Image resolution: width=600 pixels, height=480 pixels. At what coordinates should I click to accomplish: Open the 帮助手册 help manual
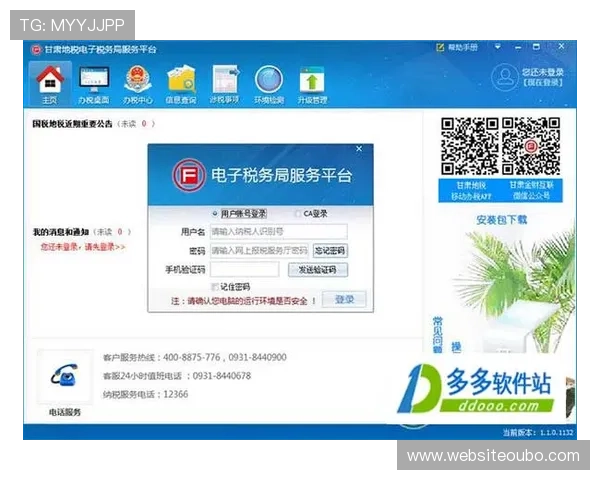[457, 47]
